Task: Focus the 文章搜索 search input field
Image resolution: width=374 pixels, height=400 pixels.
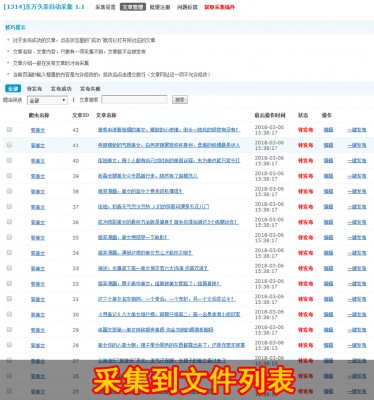Action: point(134,99)
